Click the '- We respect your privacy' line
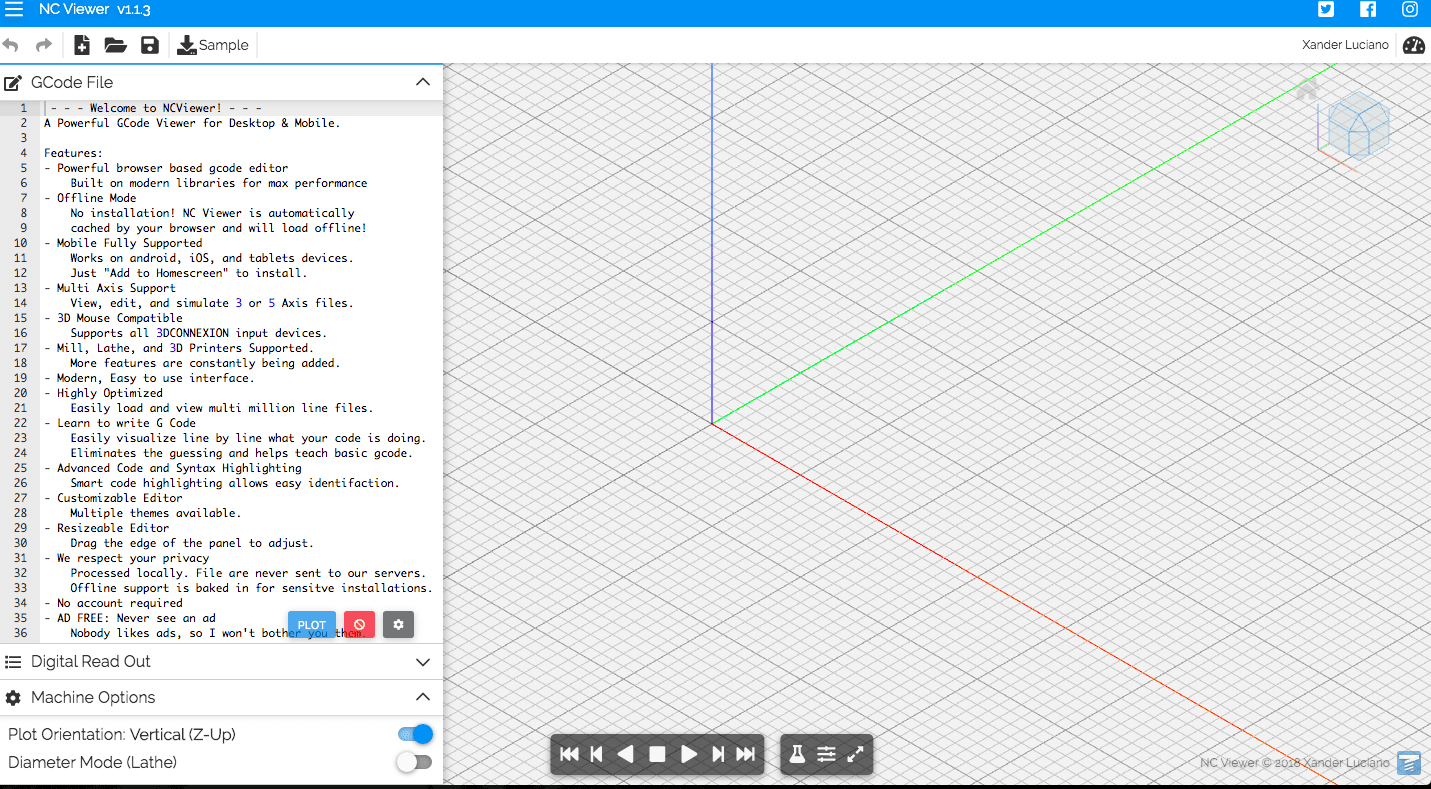This screenshot has width=1431, height=789. pos(127,558)
